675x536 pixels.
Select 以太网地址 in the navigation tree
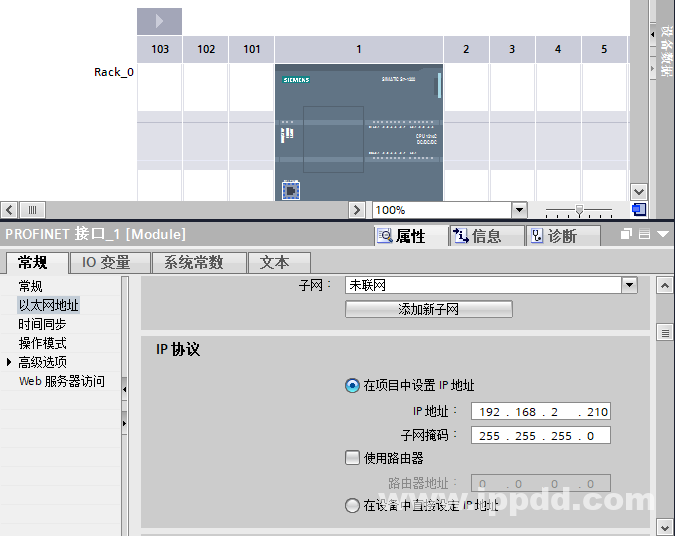tap(48, 305)
